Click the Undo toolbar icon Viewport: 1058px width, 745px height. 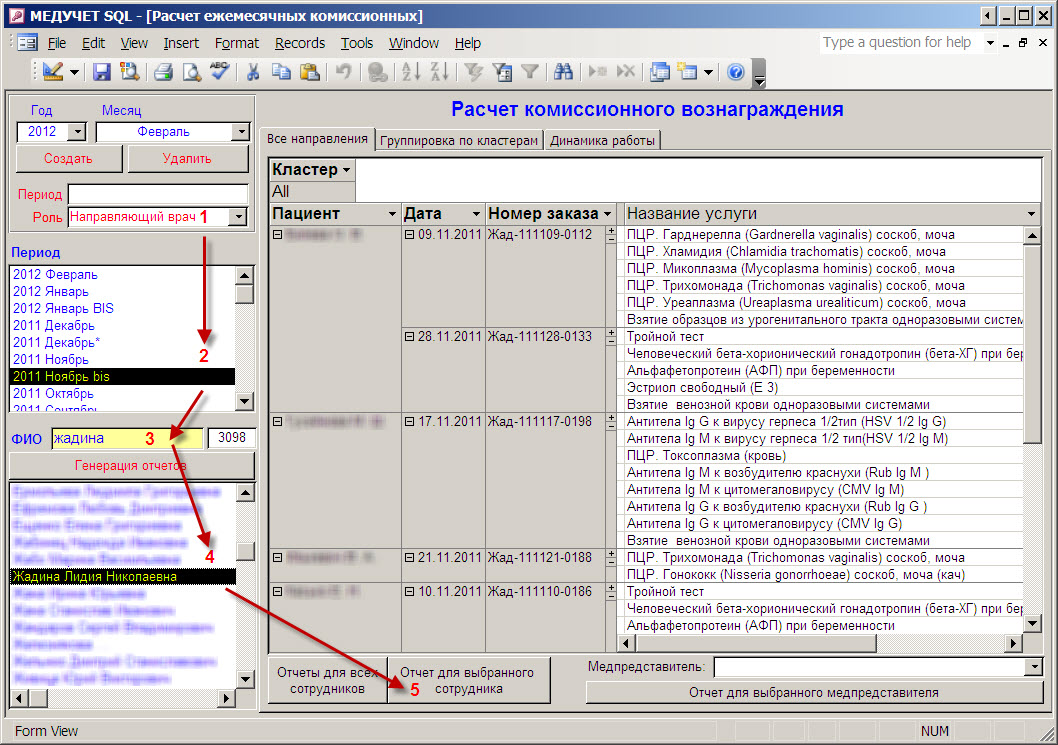[343, 72]
